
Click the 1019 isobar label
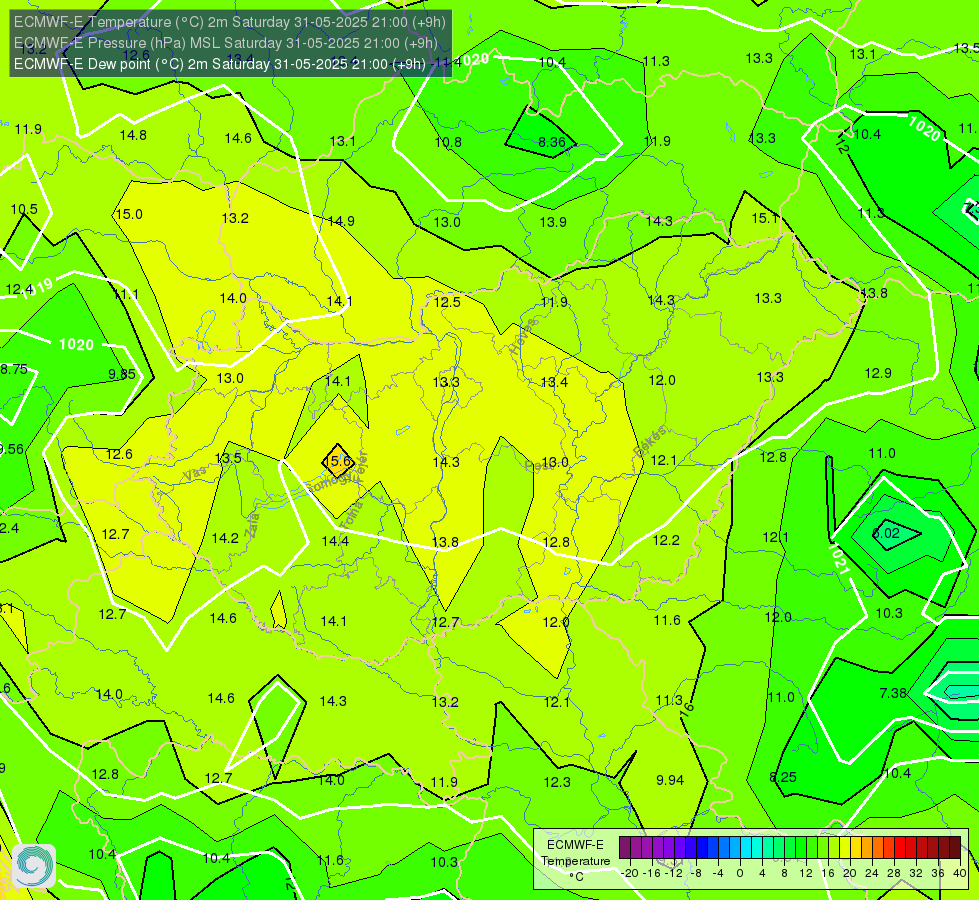37,289
